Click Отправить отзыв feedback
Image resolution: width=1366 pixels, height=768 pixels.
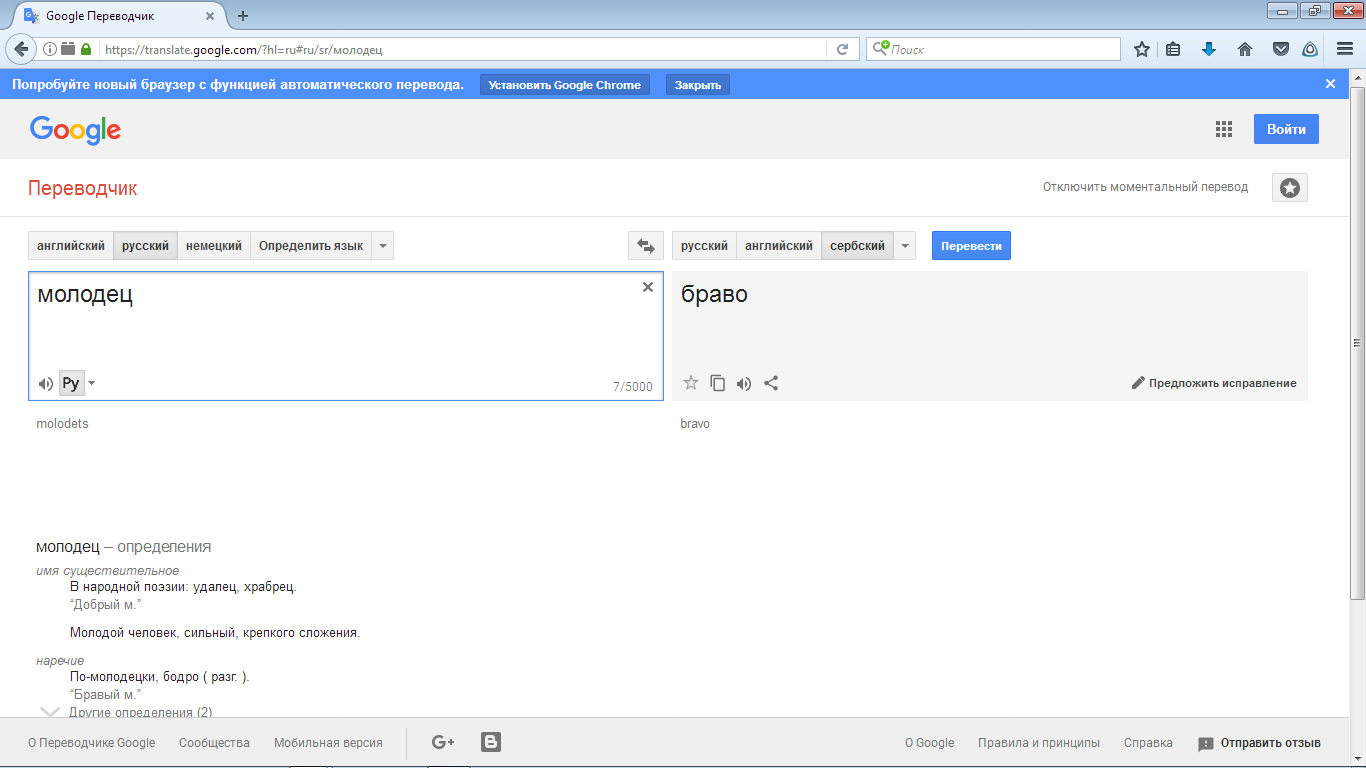(1259, 743)
